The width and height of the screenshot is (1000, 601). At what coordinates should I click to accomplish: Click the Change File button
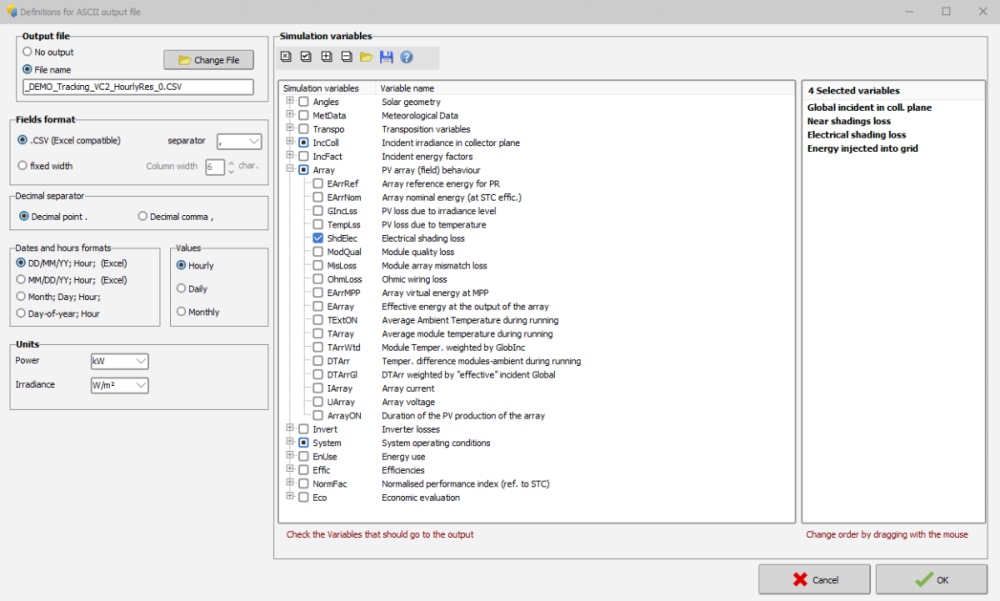[x=208, y=60]
